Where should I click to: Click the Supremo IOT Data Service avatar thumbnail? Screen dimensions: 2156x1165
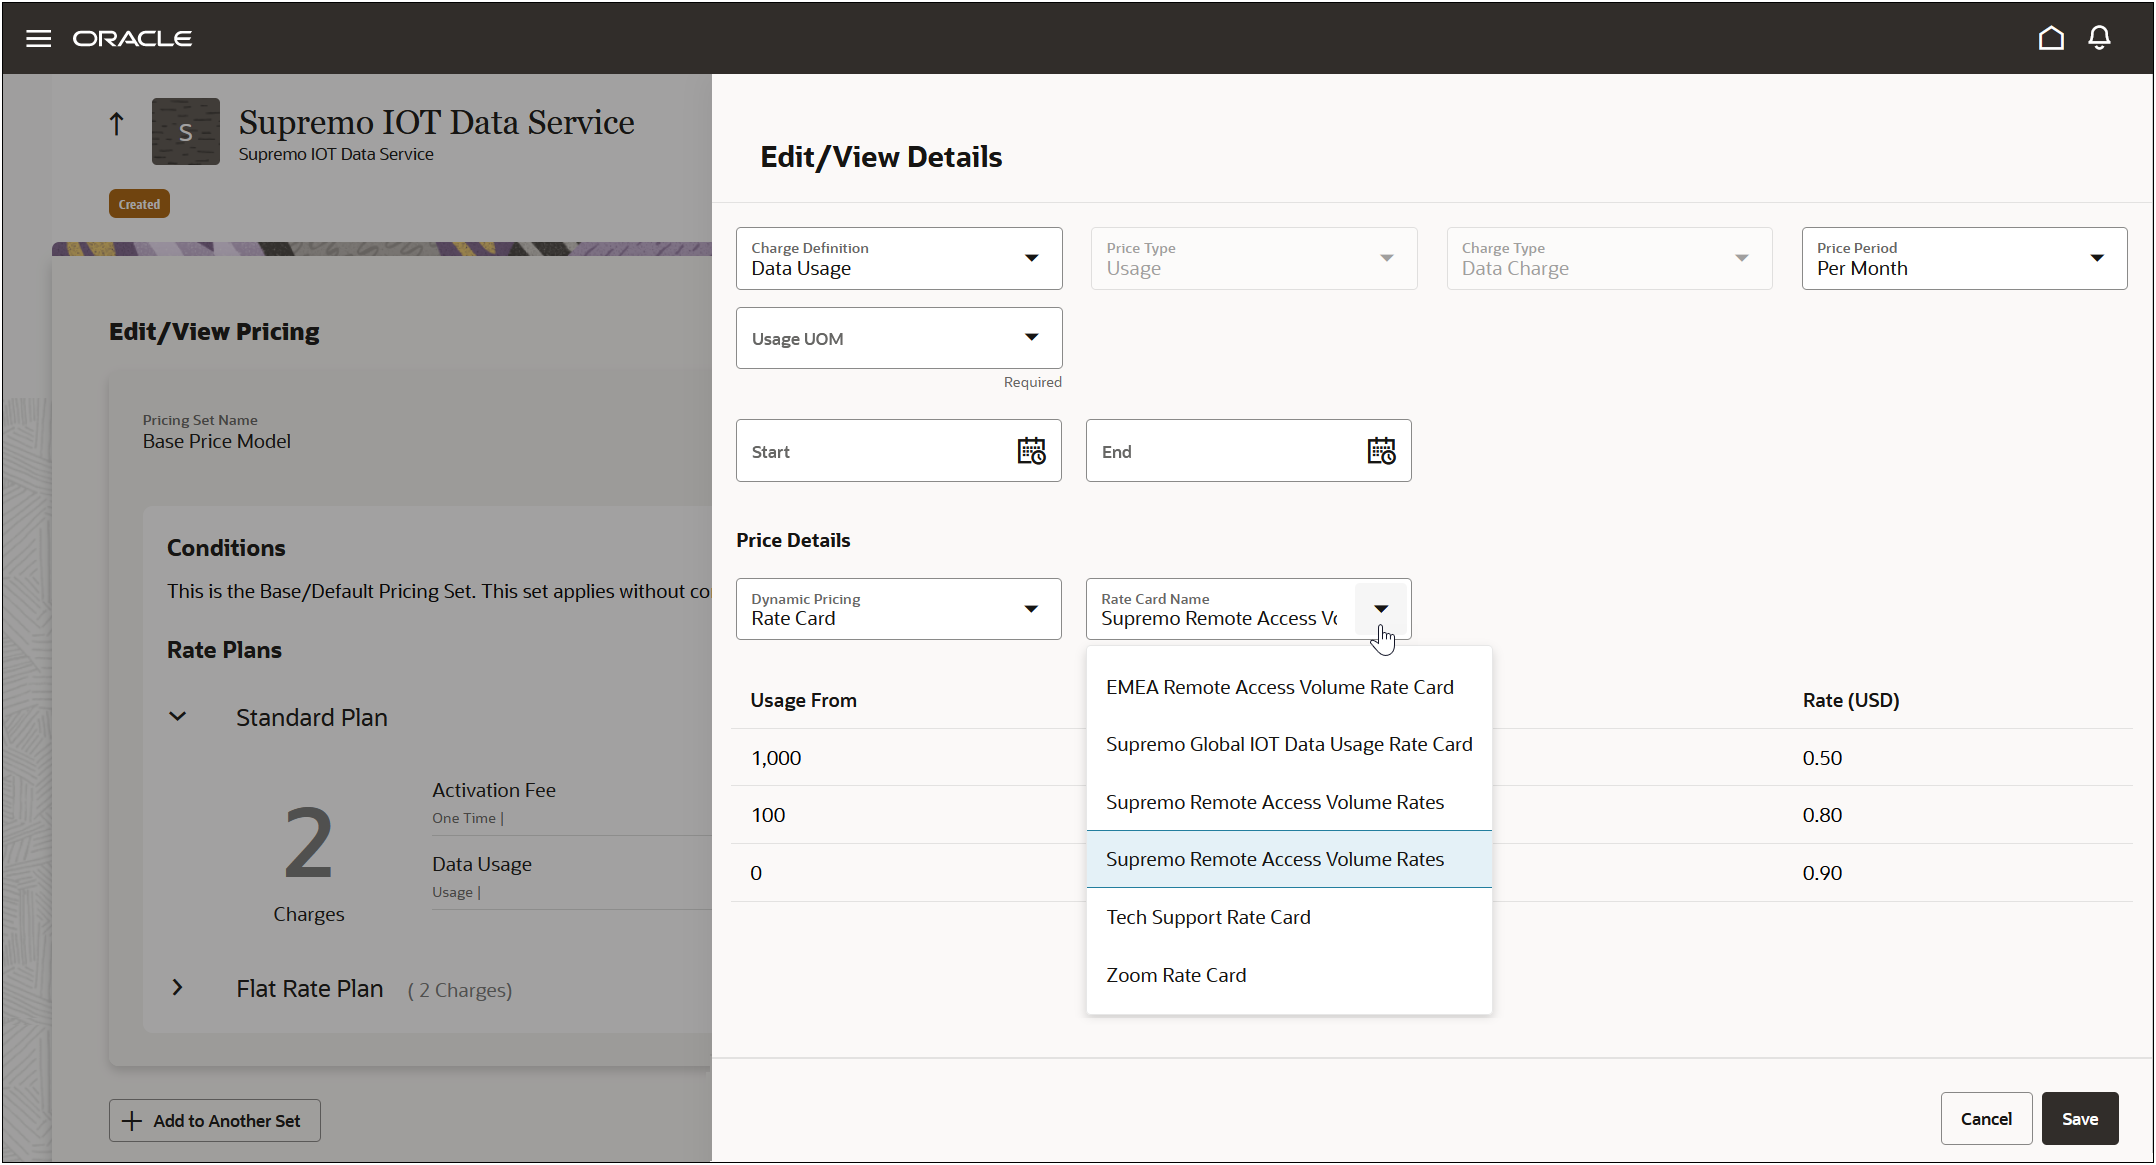pyautogui.click(x=185, y=131)
